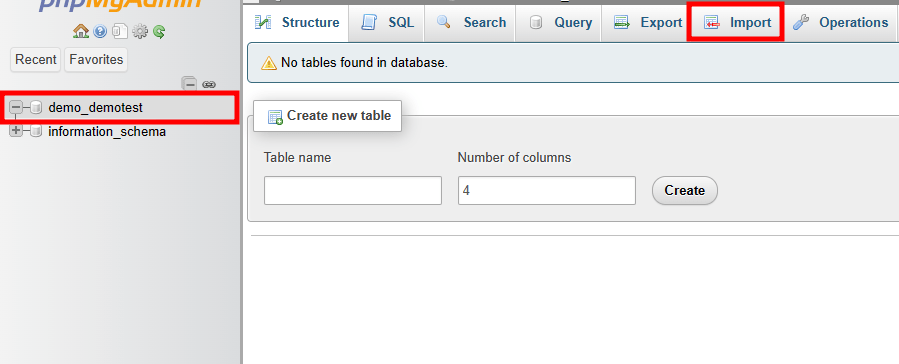Click the demo_demotest database cylinder icon

pos(36,107)
